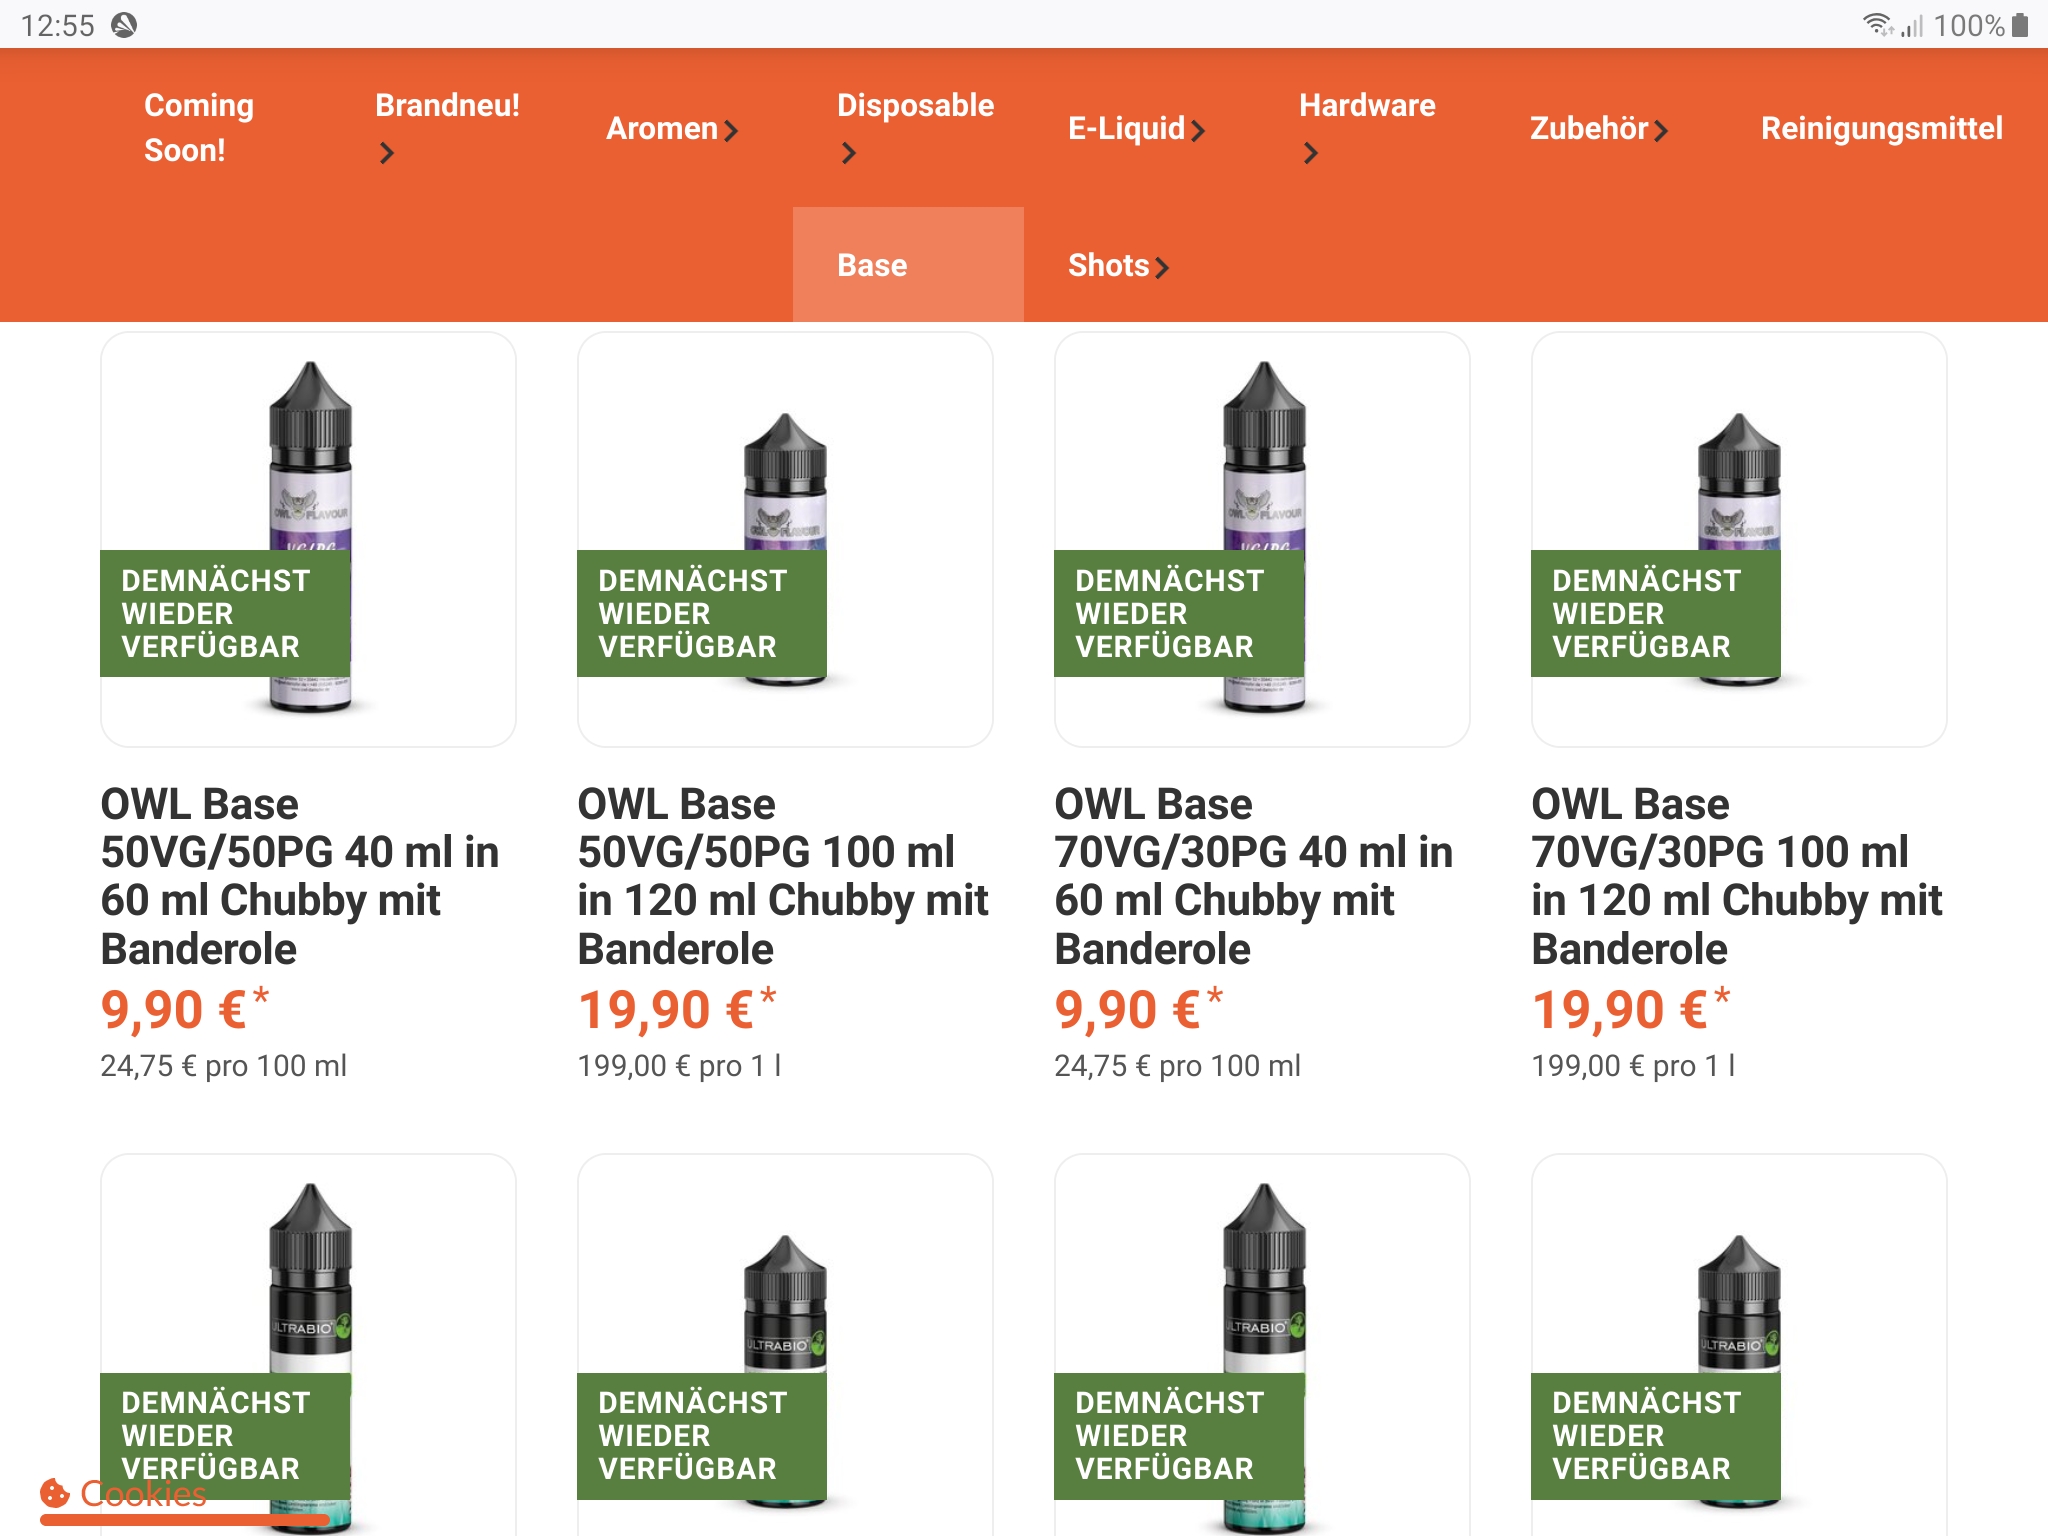Go to Reinigungsmittel category
Image resolution: width=2048 pixels, height=1536 pixels.
click(x=1881, y=128)
